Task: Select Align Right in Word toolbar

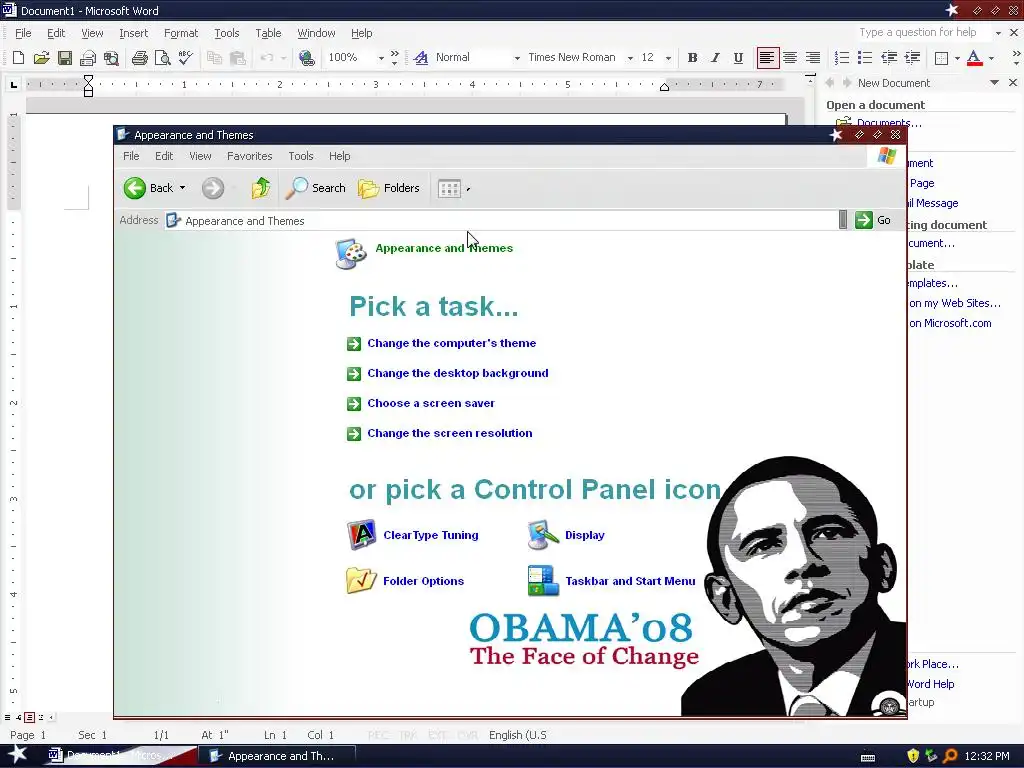Action: pyautogui.click(x=812, y=58)
